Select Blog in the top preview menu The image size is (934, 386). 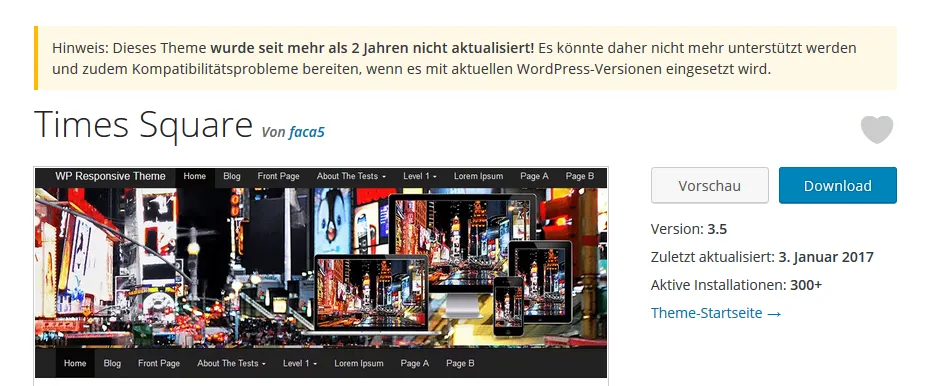pyautogui.click(x=232, y=176)
